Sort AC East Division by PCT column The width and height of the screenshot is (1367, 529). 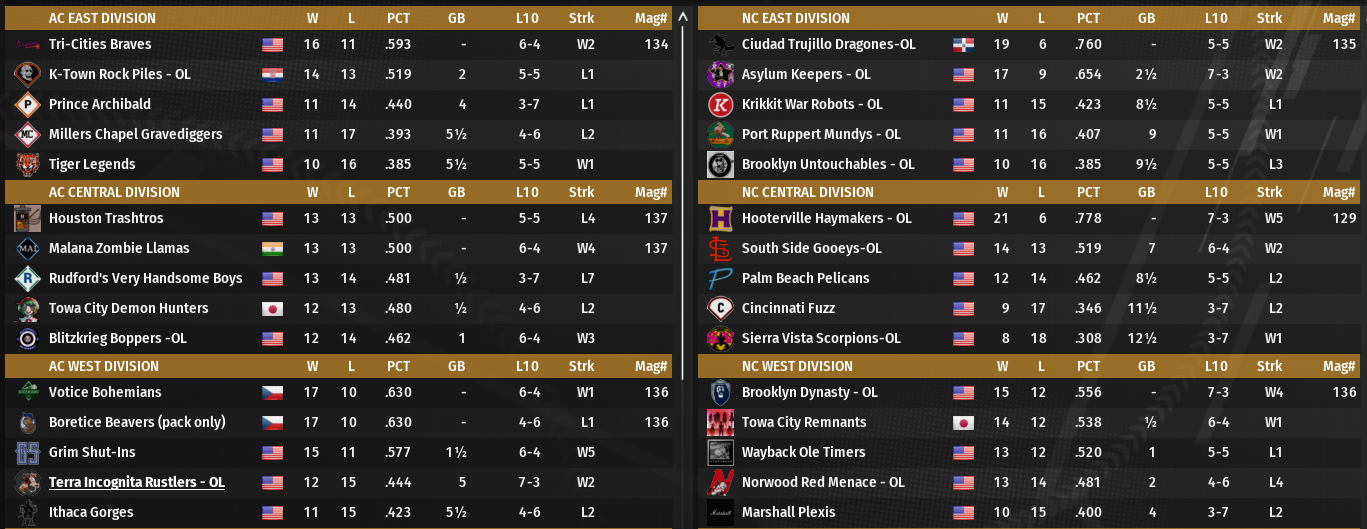pos(398,18)
